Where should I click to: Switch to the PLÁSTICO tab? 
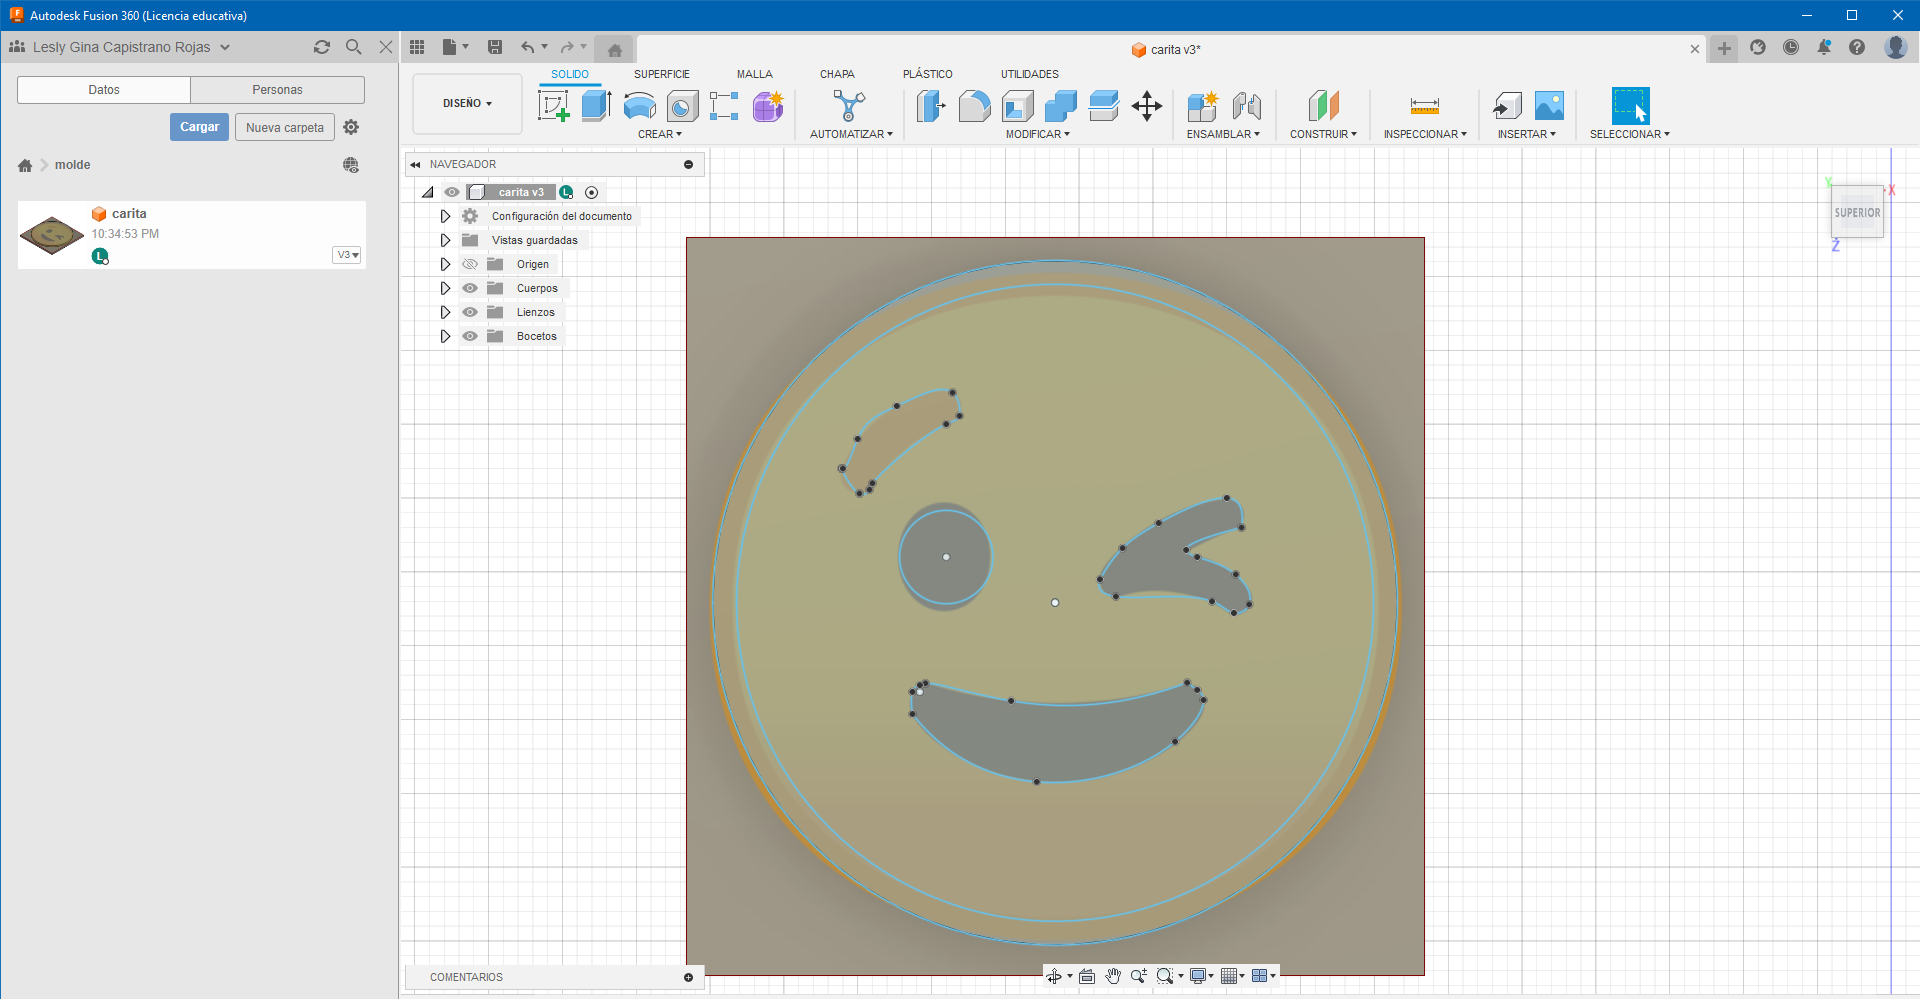click(x=928, y=74)
